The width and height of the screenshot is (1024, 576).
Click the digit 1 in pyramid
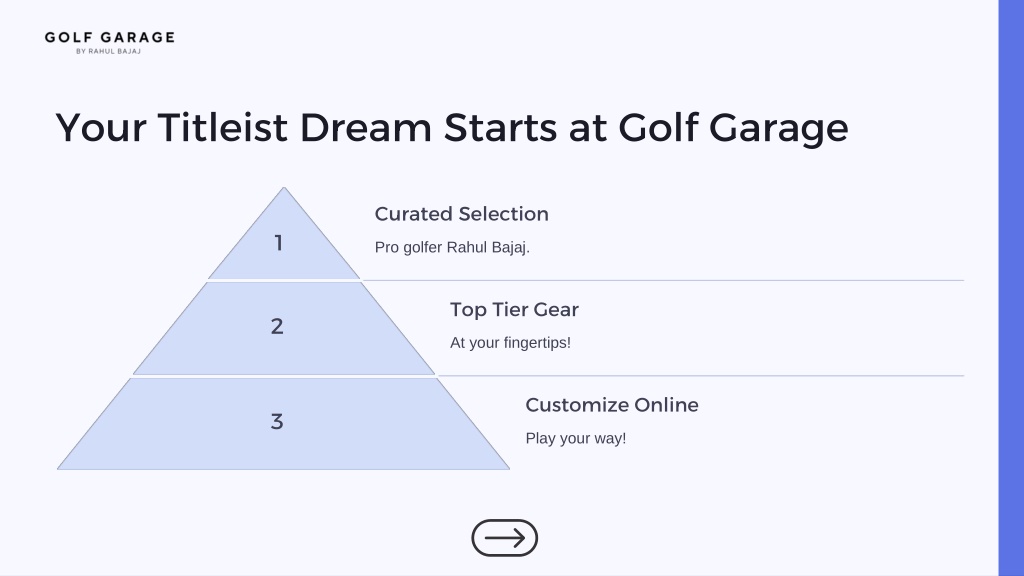[x=278, y=243]
